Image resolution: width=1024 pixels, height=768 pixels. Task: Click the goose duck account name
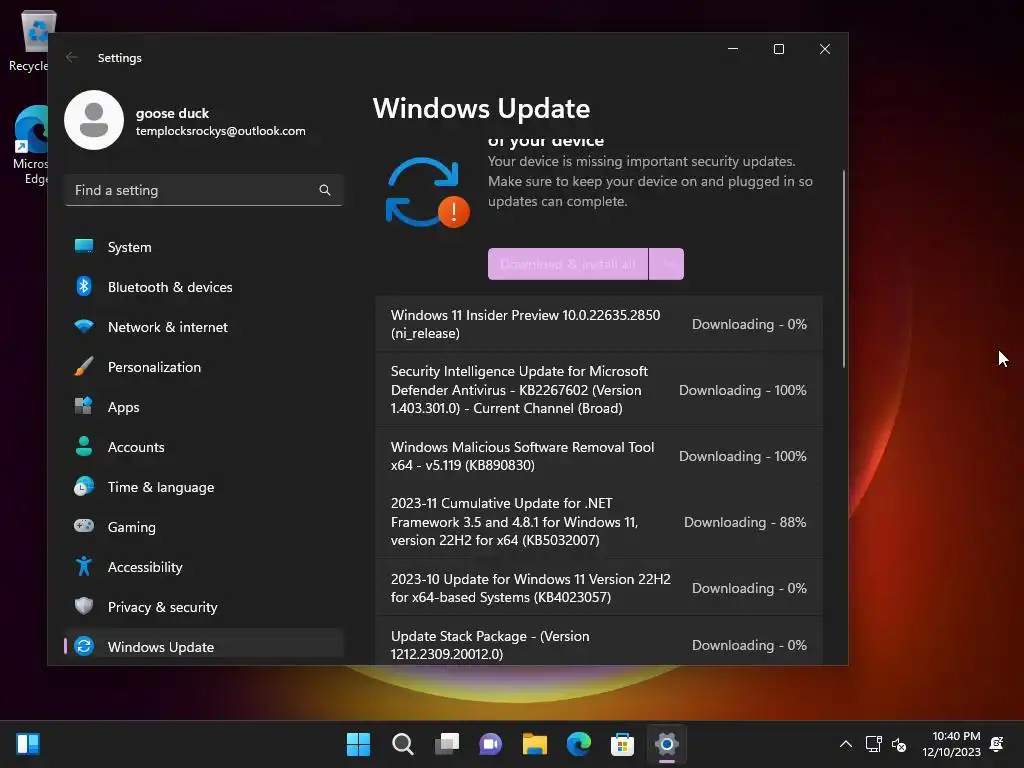point(172,113)
